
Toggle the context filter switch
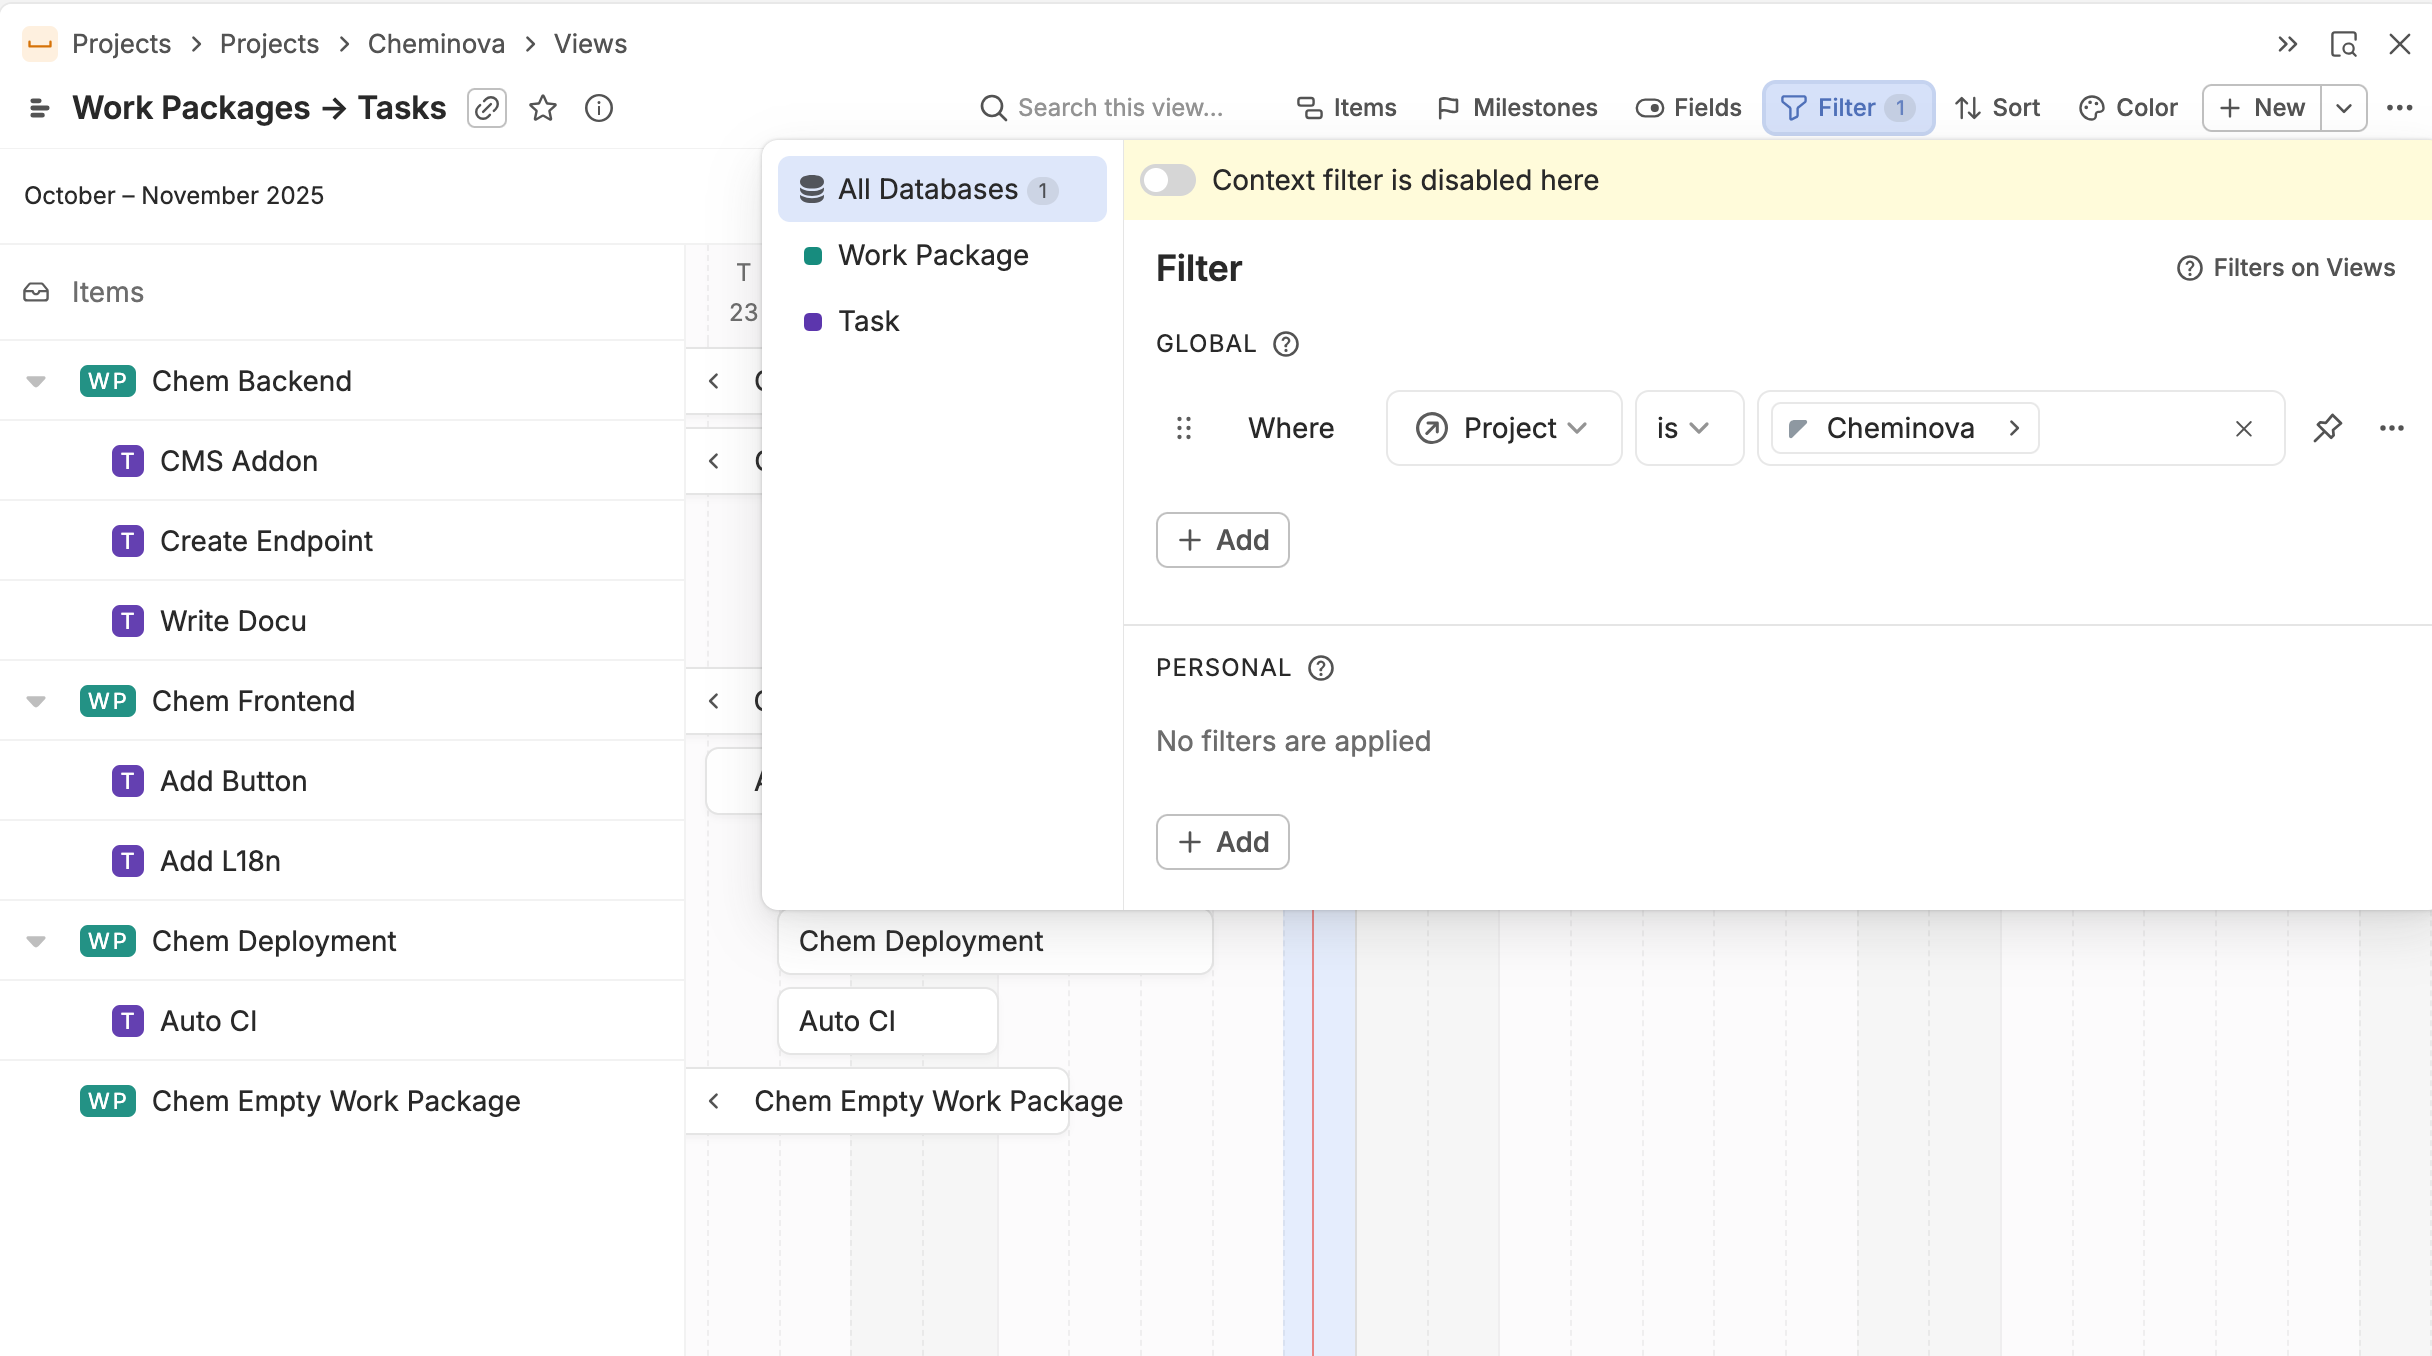coord(1168,180)
